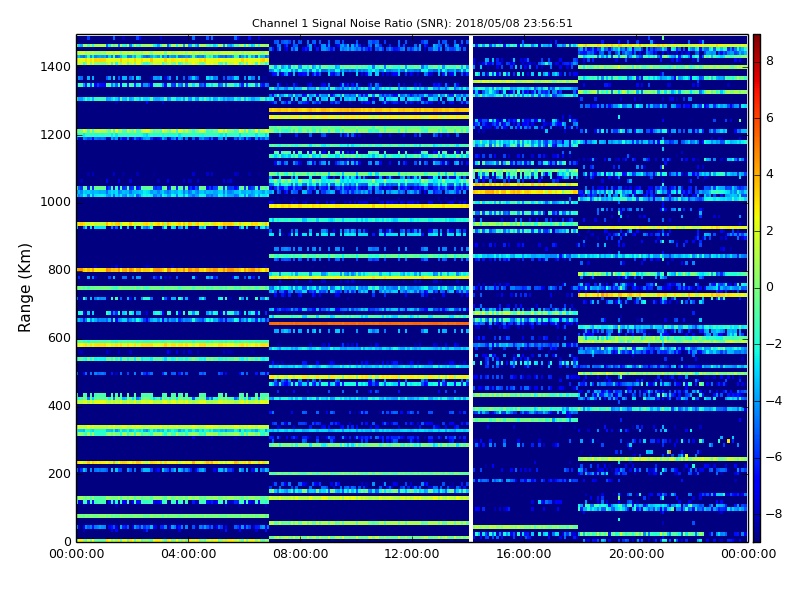Viewport: 800px width, 600px height.
Task: Click the colorbar label 4
Action: click(770, 174)
